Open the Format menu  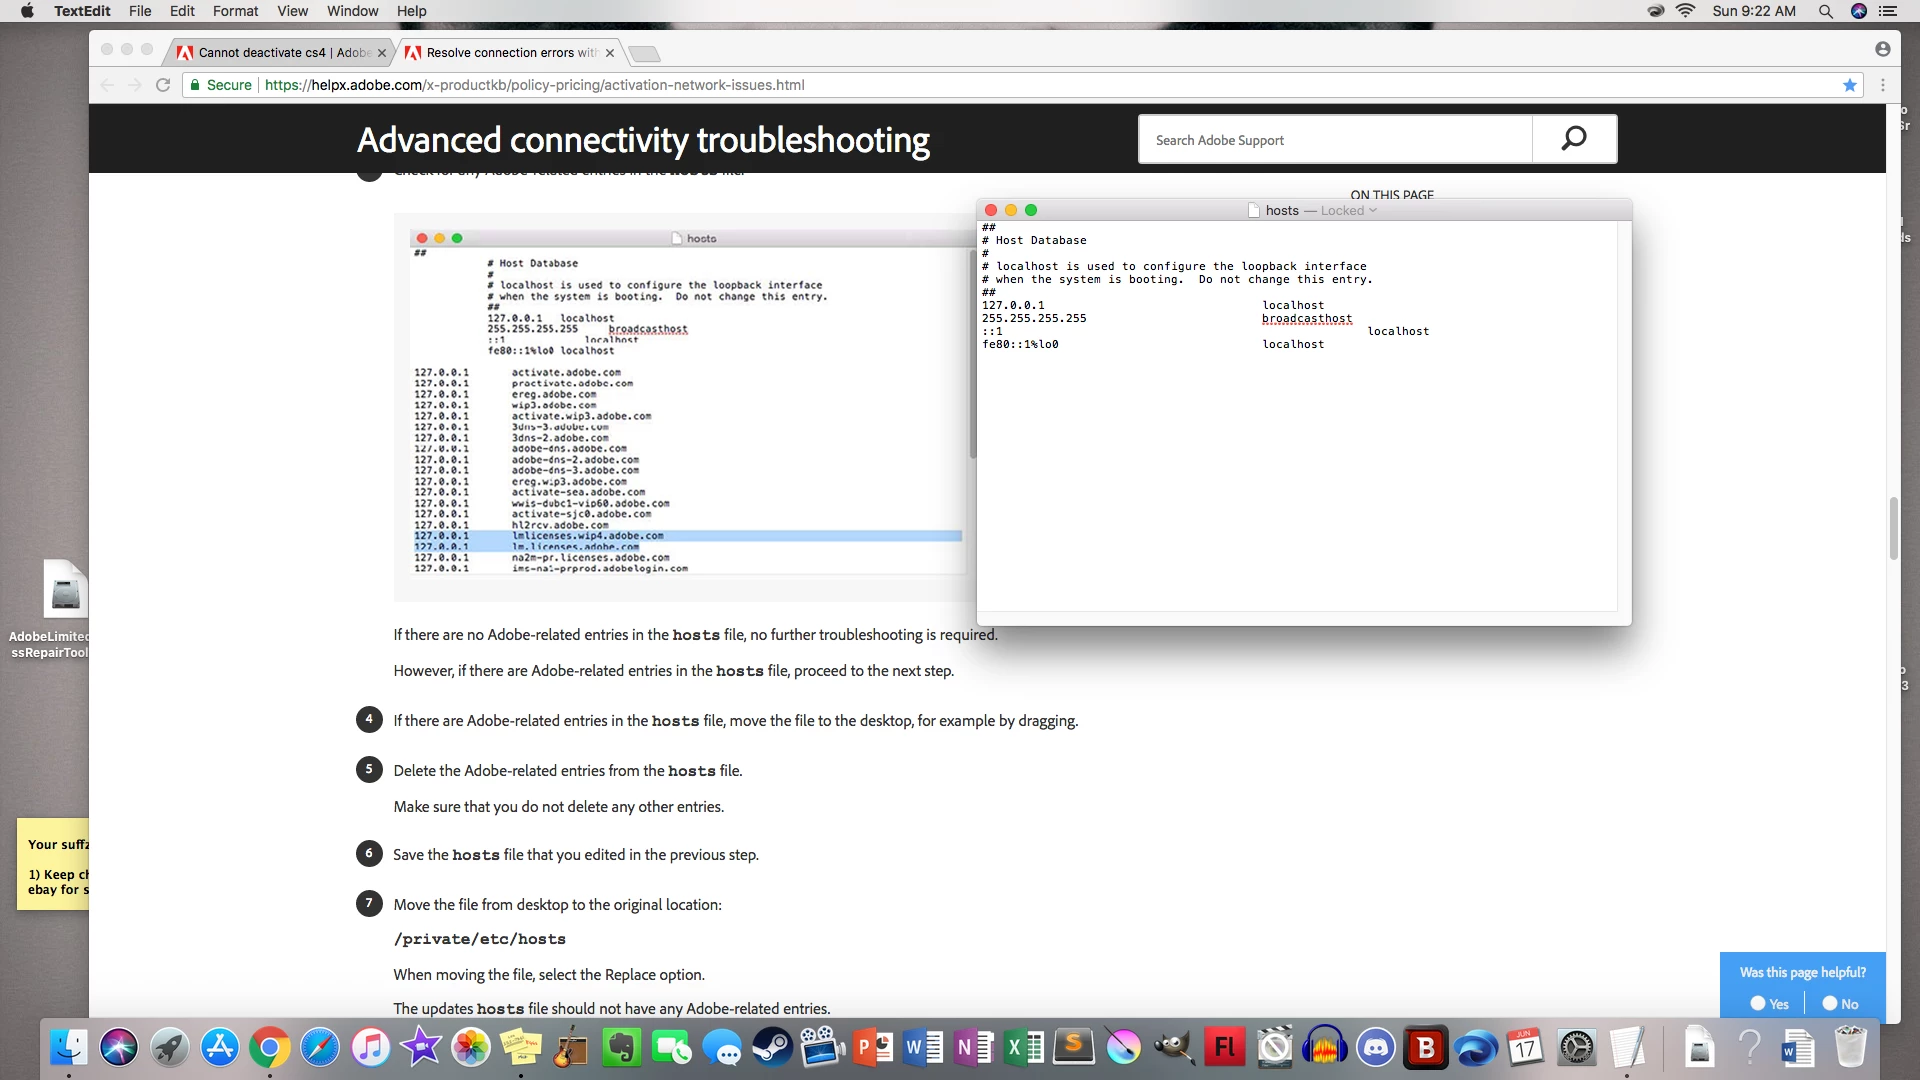[235, 11]
